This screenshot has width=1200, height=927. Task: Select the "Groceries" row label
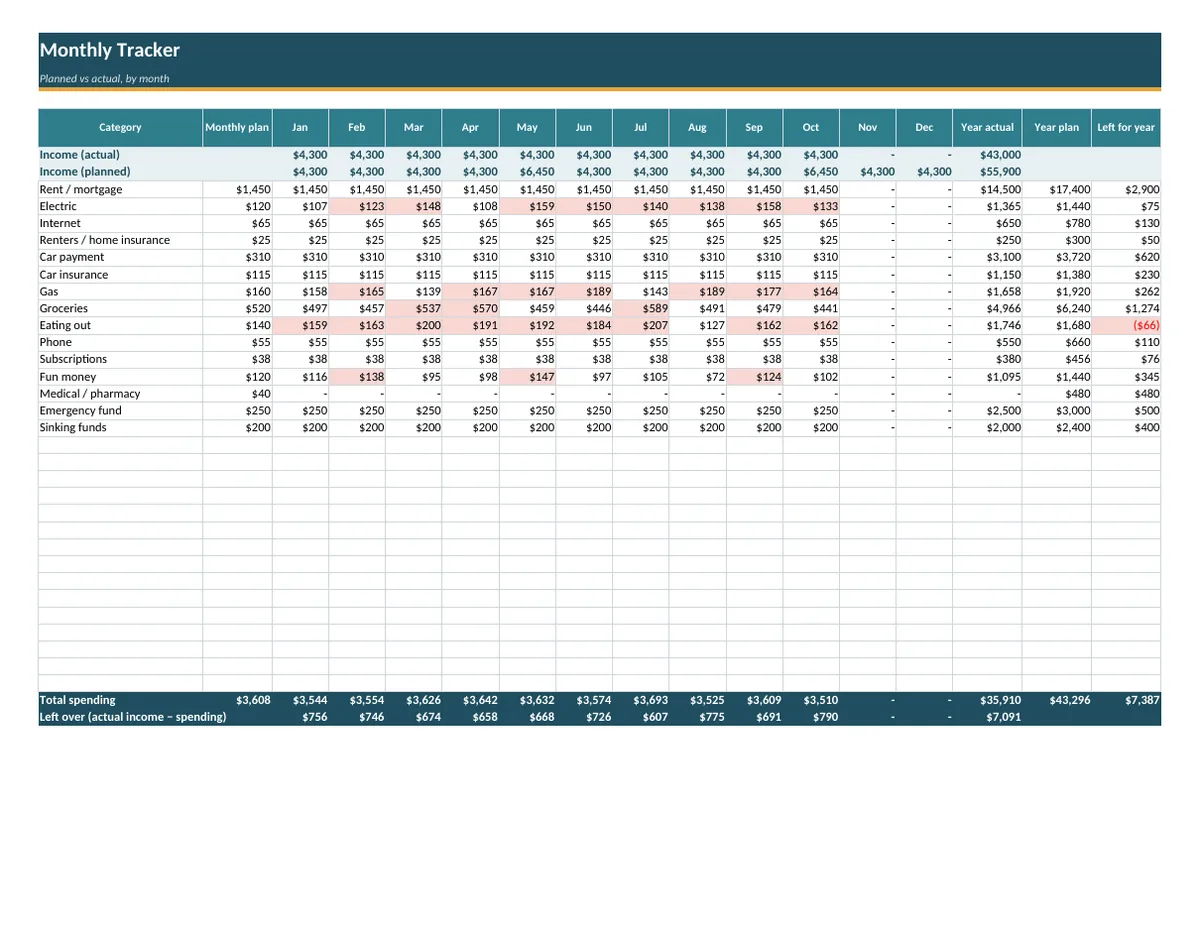[64, 309]
